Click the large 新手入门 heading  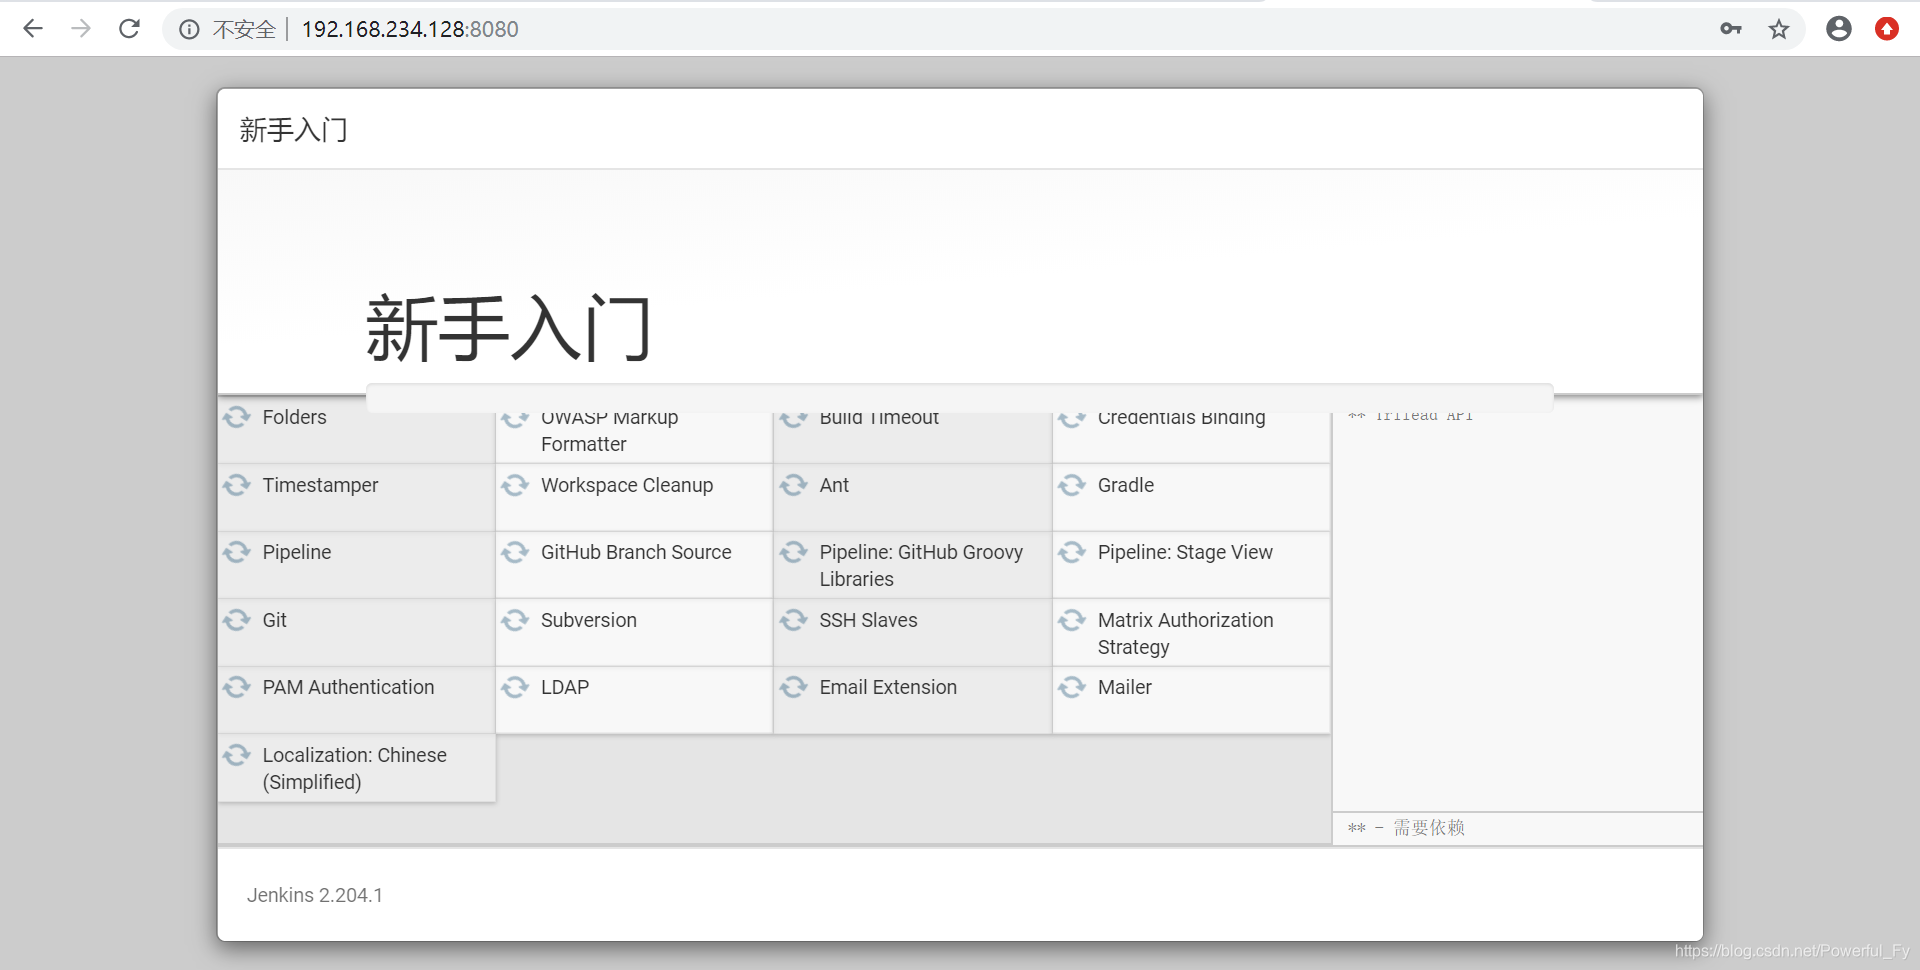click(x=509, y=328)
